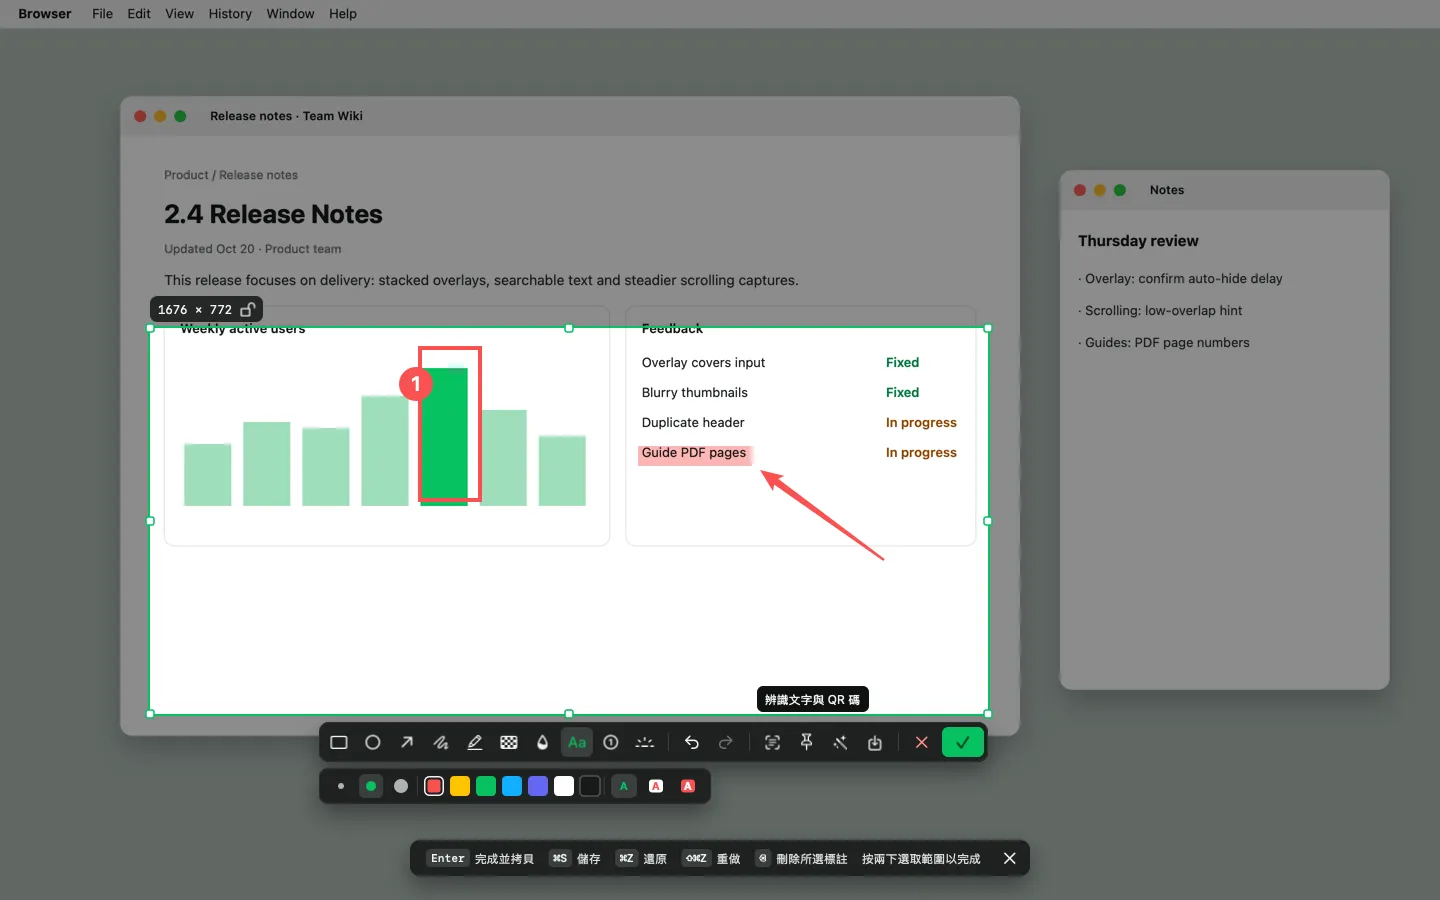Screen dimensions: 1440x900
Task: Confirm capture with green checkmark
Action: pos(963,743)
